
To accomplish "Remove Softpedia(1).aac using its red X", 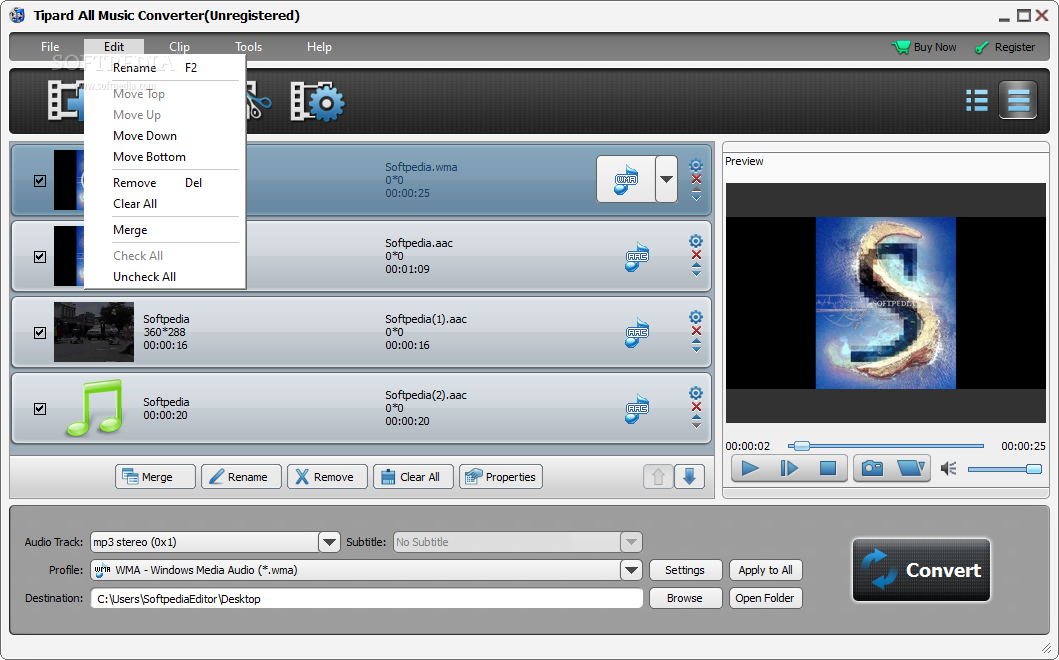I will click(696, 330).
